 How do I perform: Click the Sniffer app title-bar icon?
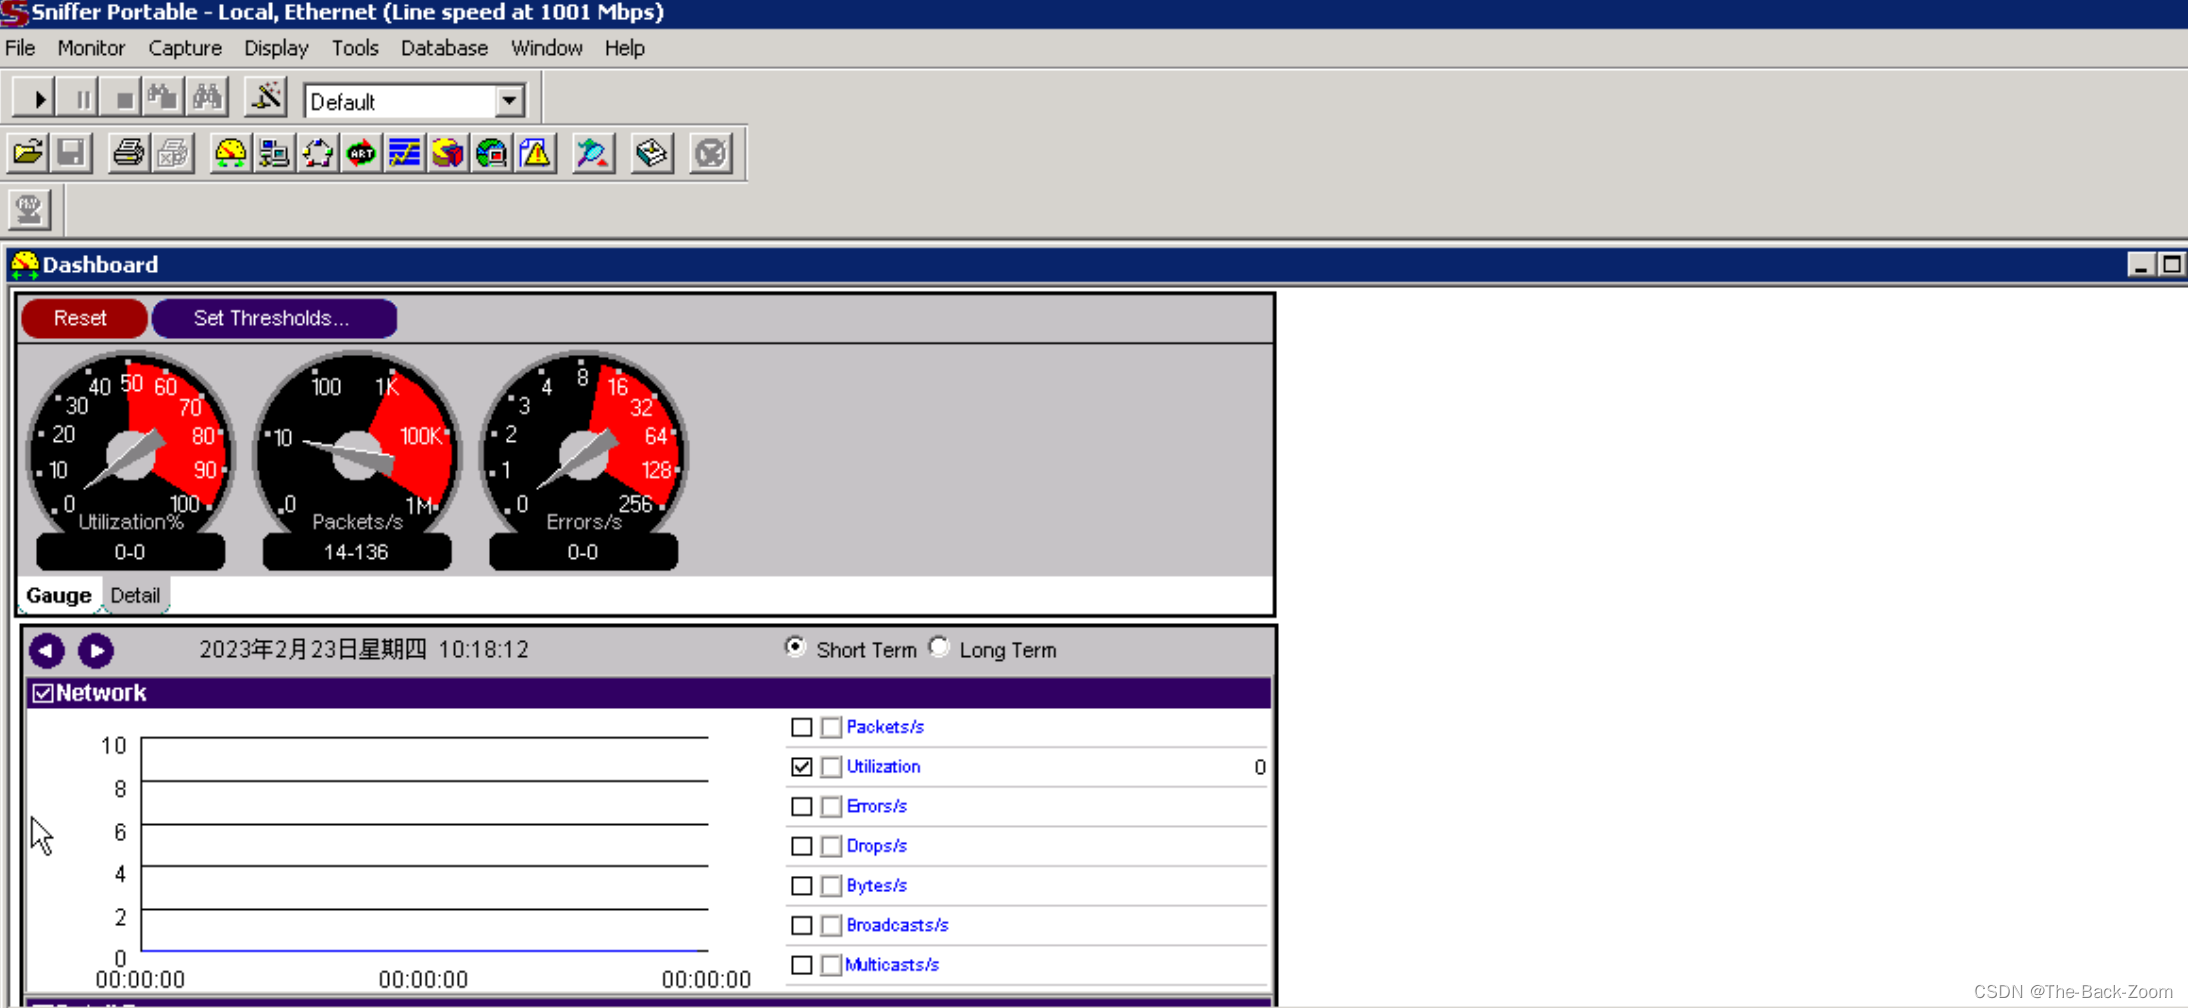14,13
